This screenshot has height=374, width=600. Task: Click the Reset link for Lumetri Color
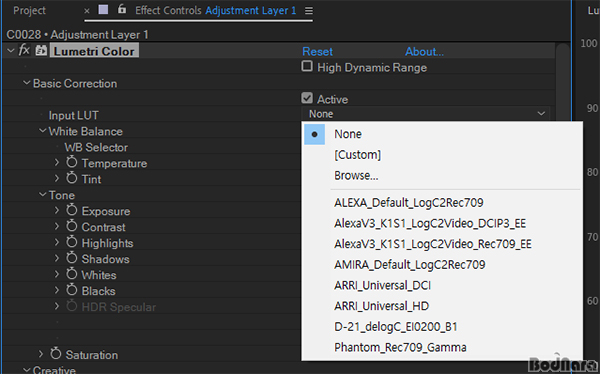tap(318, 51)
